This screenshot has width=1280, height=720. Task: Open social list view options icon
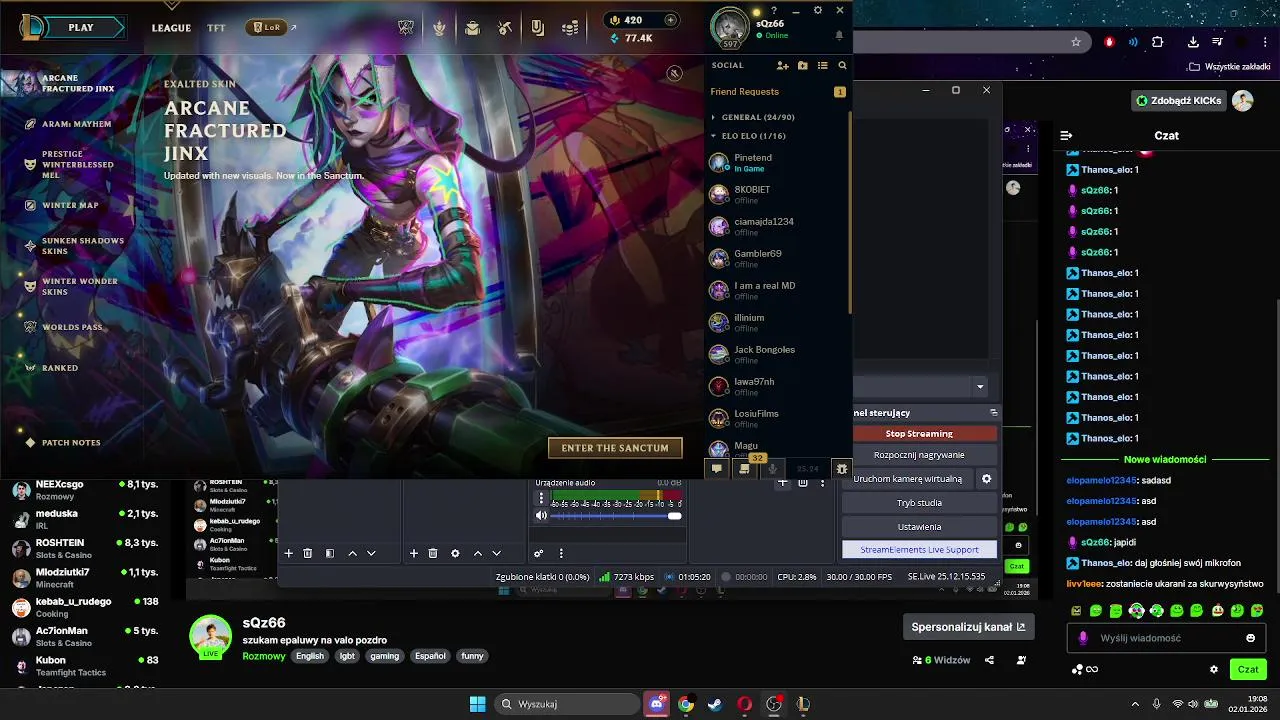(823, 65)
